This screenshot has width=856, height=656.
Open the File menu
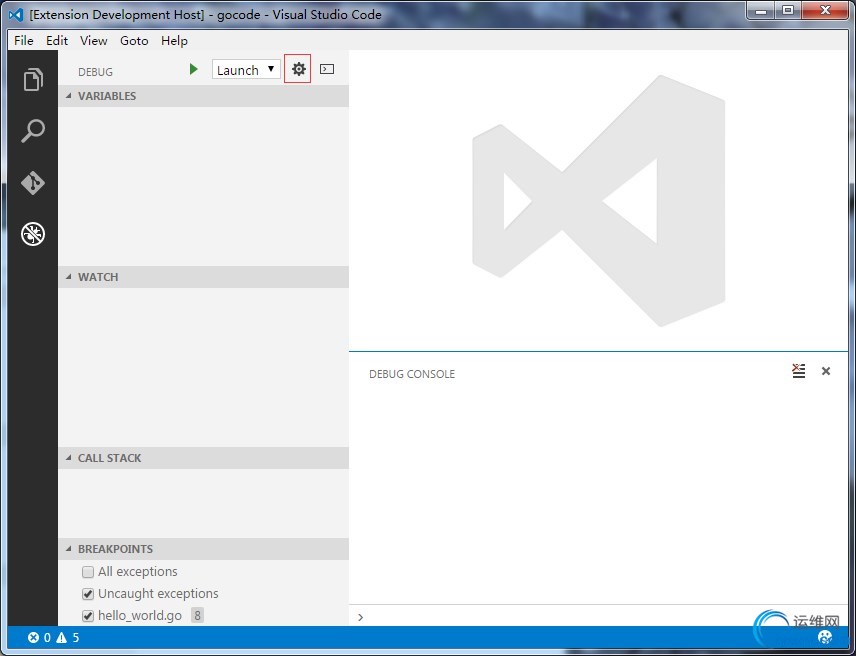(x=23, y=41)
